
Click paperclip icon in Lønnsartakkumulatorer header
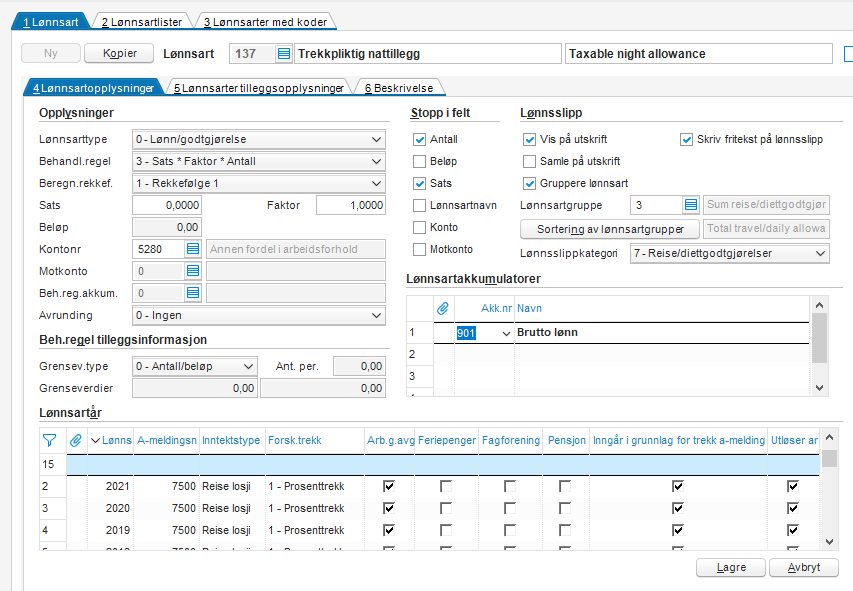443,308
